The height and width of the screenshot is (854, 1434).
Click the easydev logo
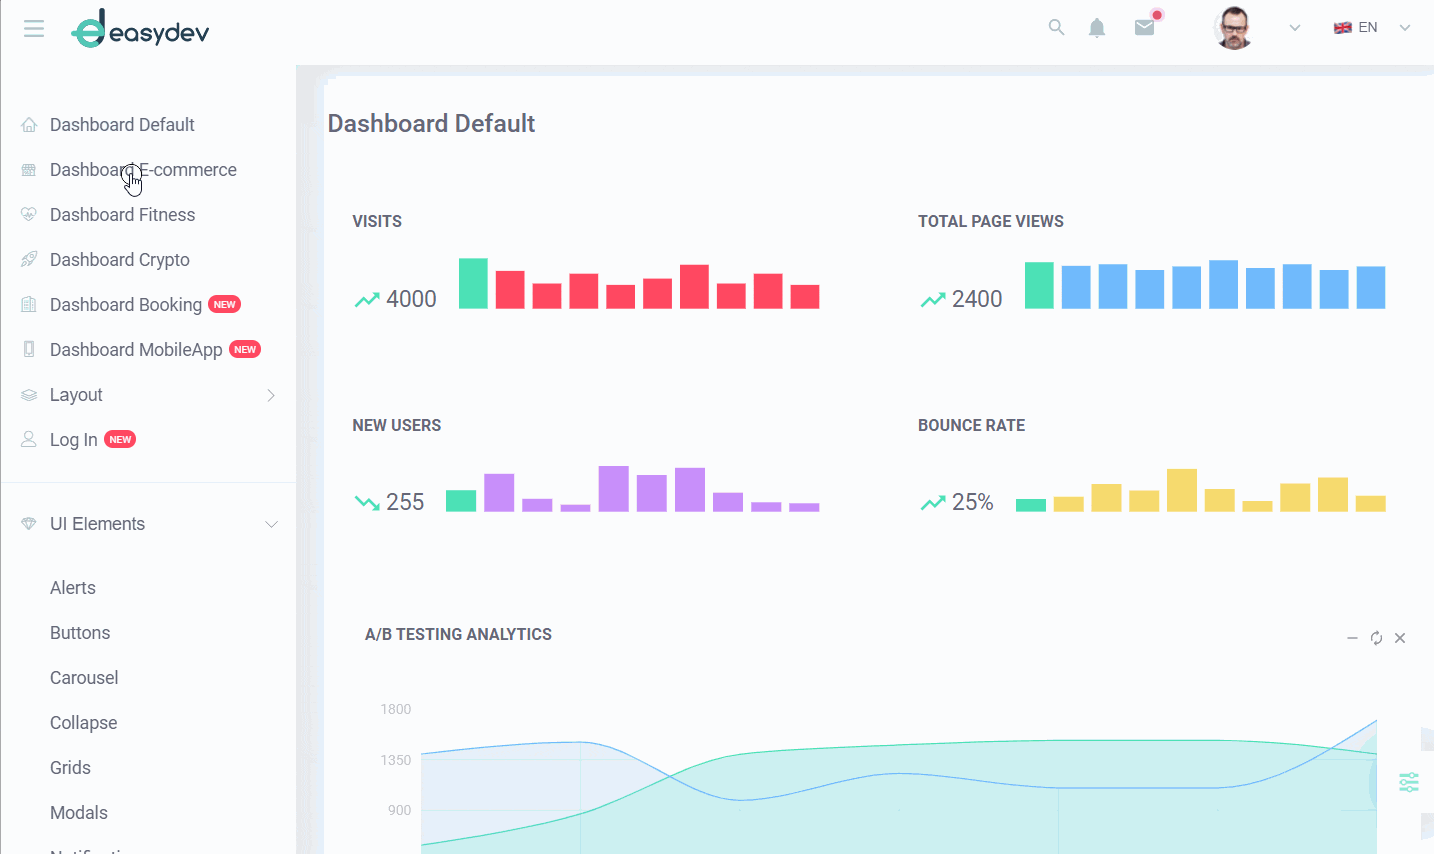pyautogui.click(x=140, y=30)
